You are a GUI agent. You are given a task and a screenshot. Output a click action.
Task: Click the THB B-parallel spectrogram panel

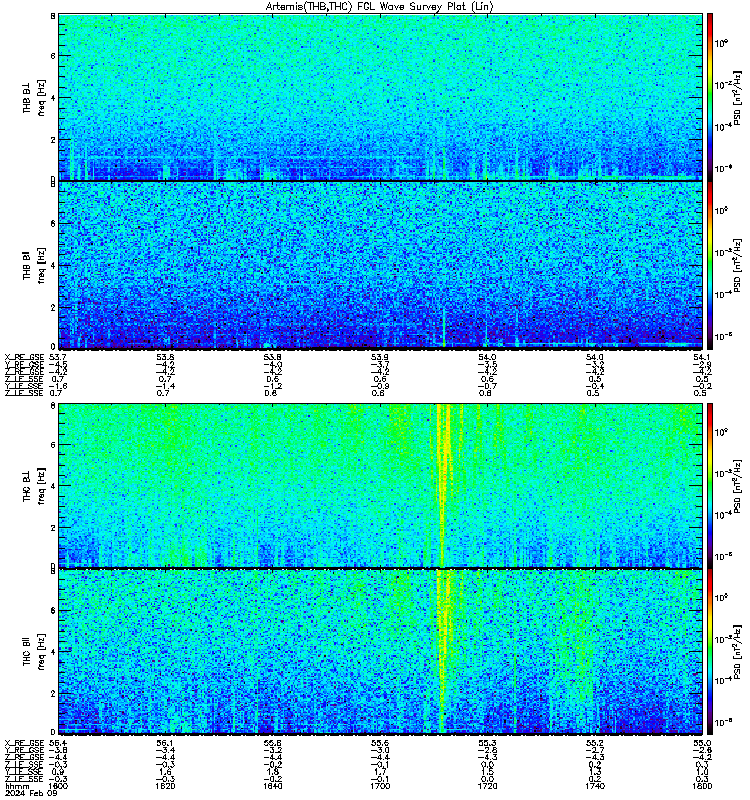pos(381,265)
